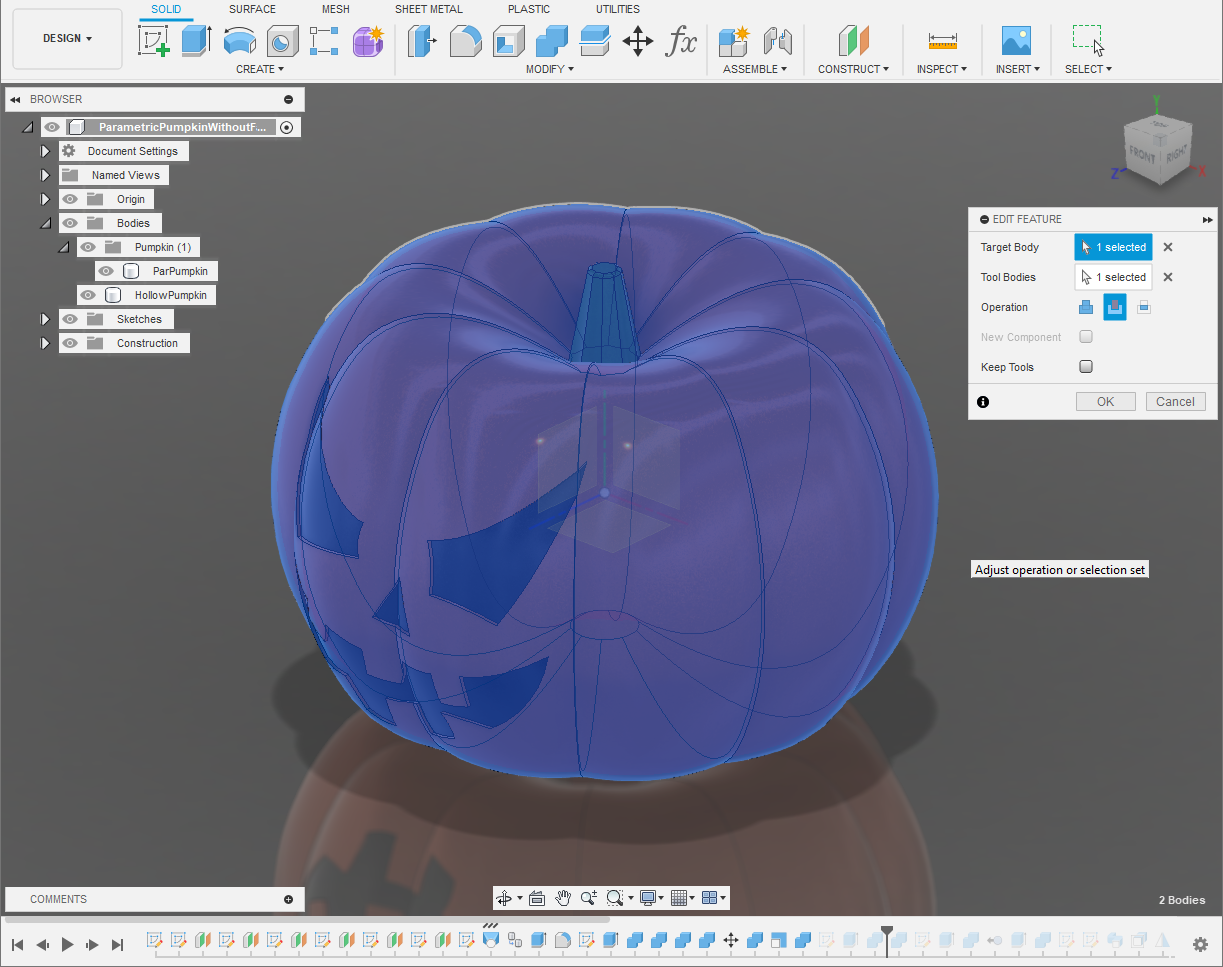Viewport: 1223px width, 967px height.
Task: Choose the Join operation icon
Action: [x=1086, y=307]
